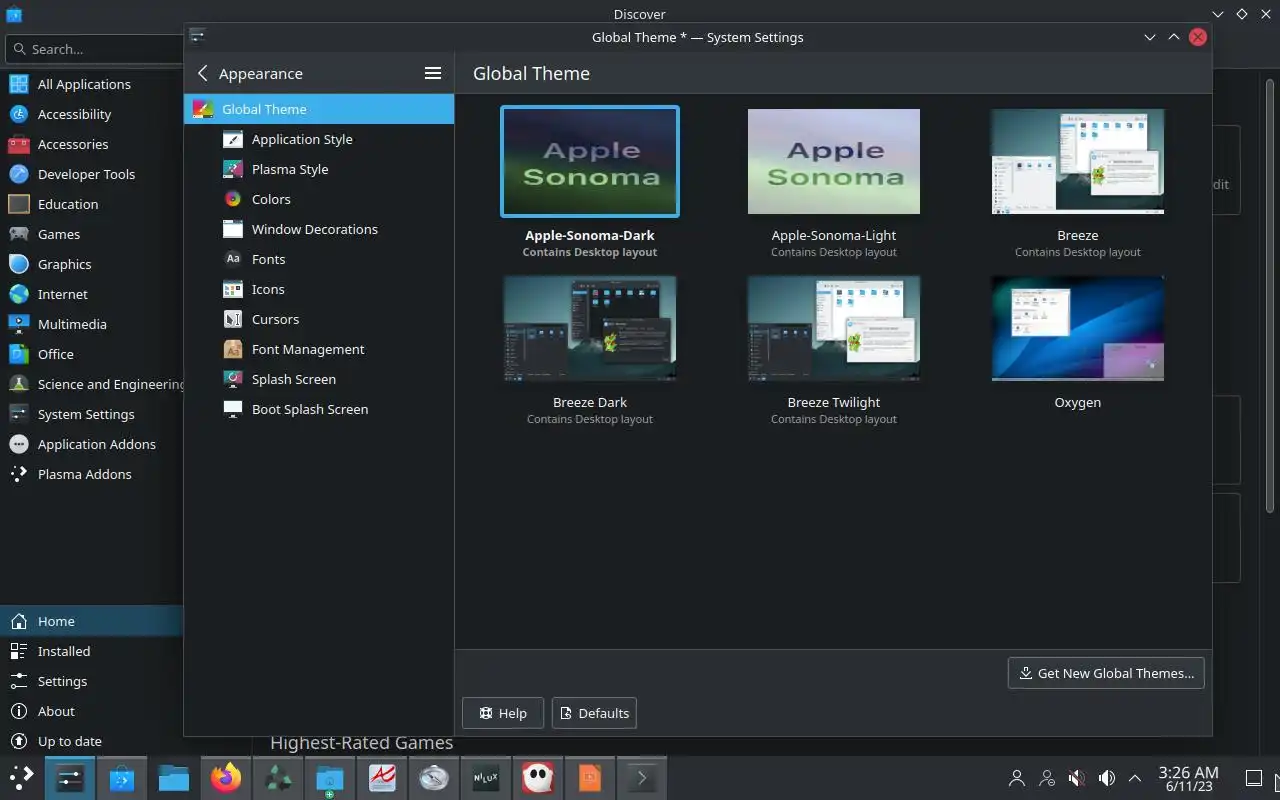The image size is (1280, 800).
Task: Go back from the Appearance section
Action: click(203, 73)
